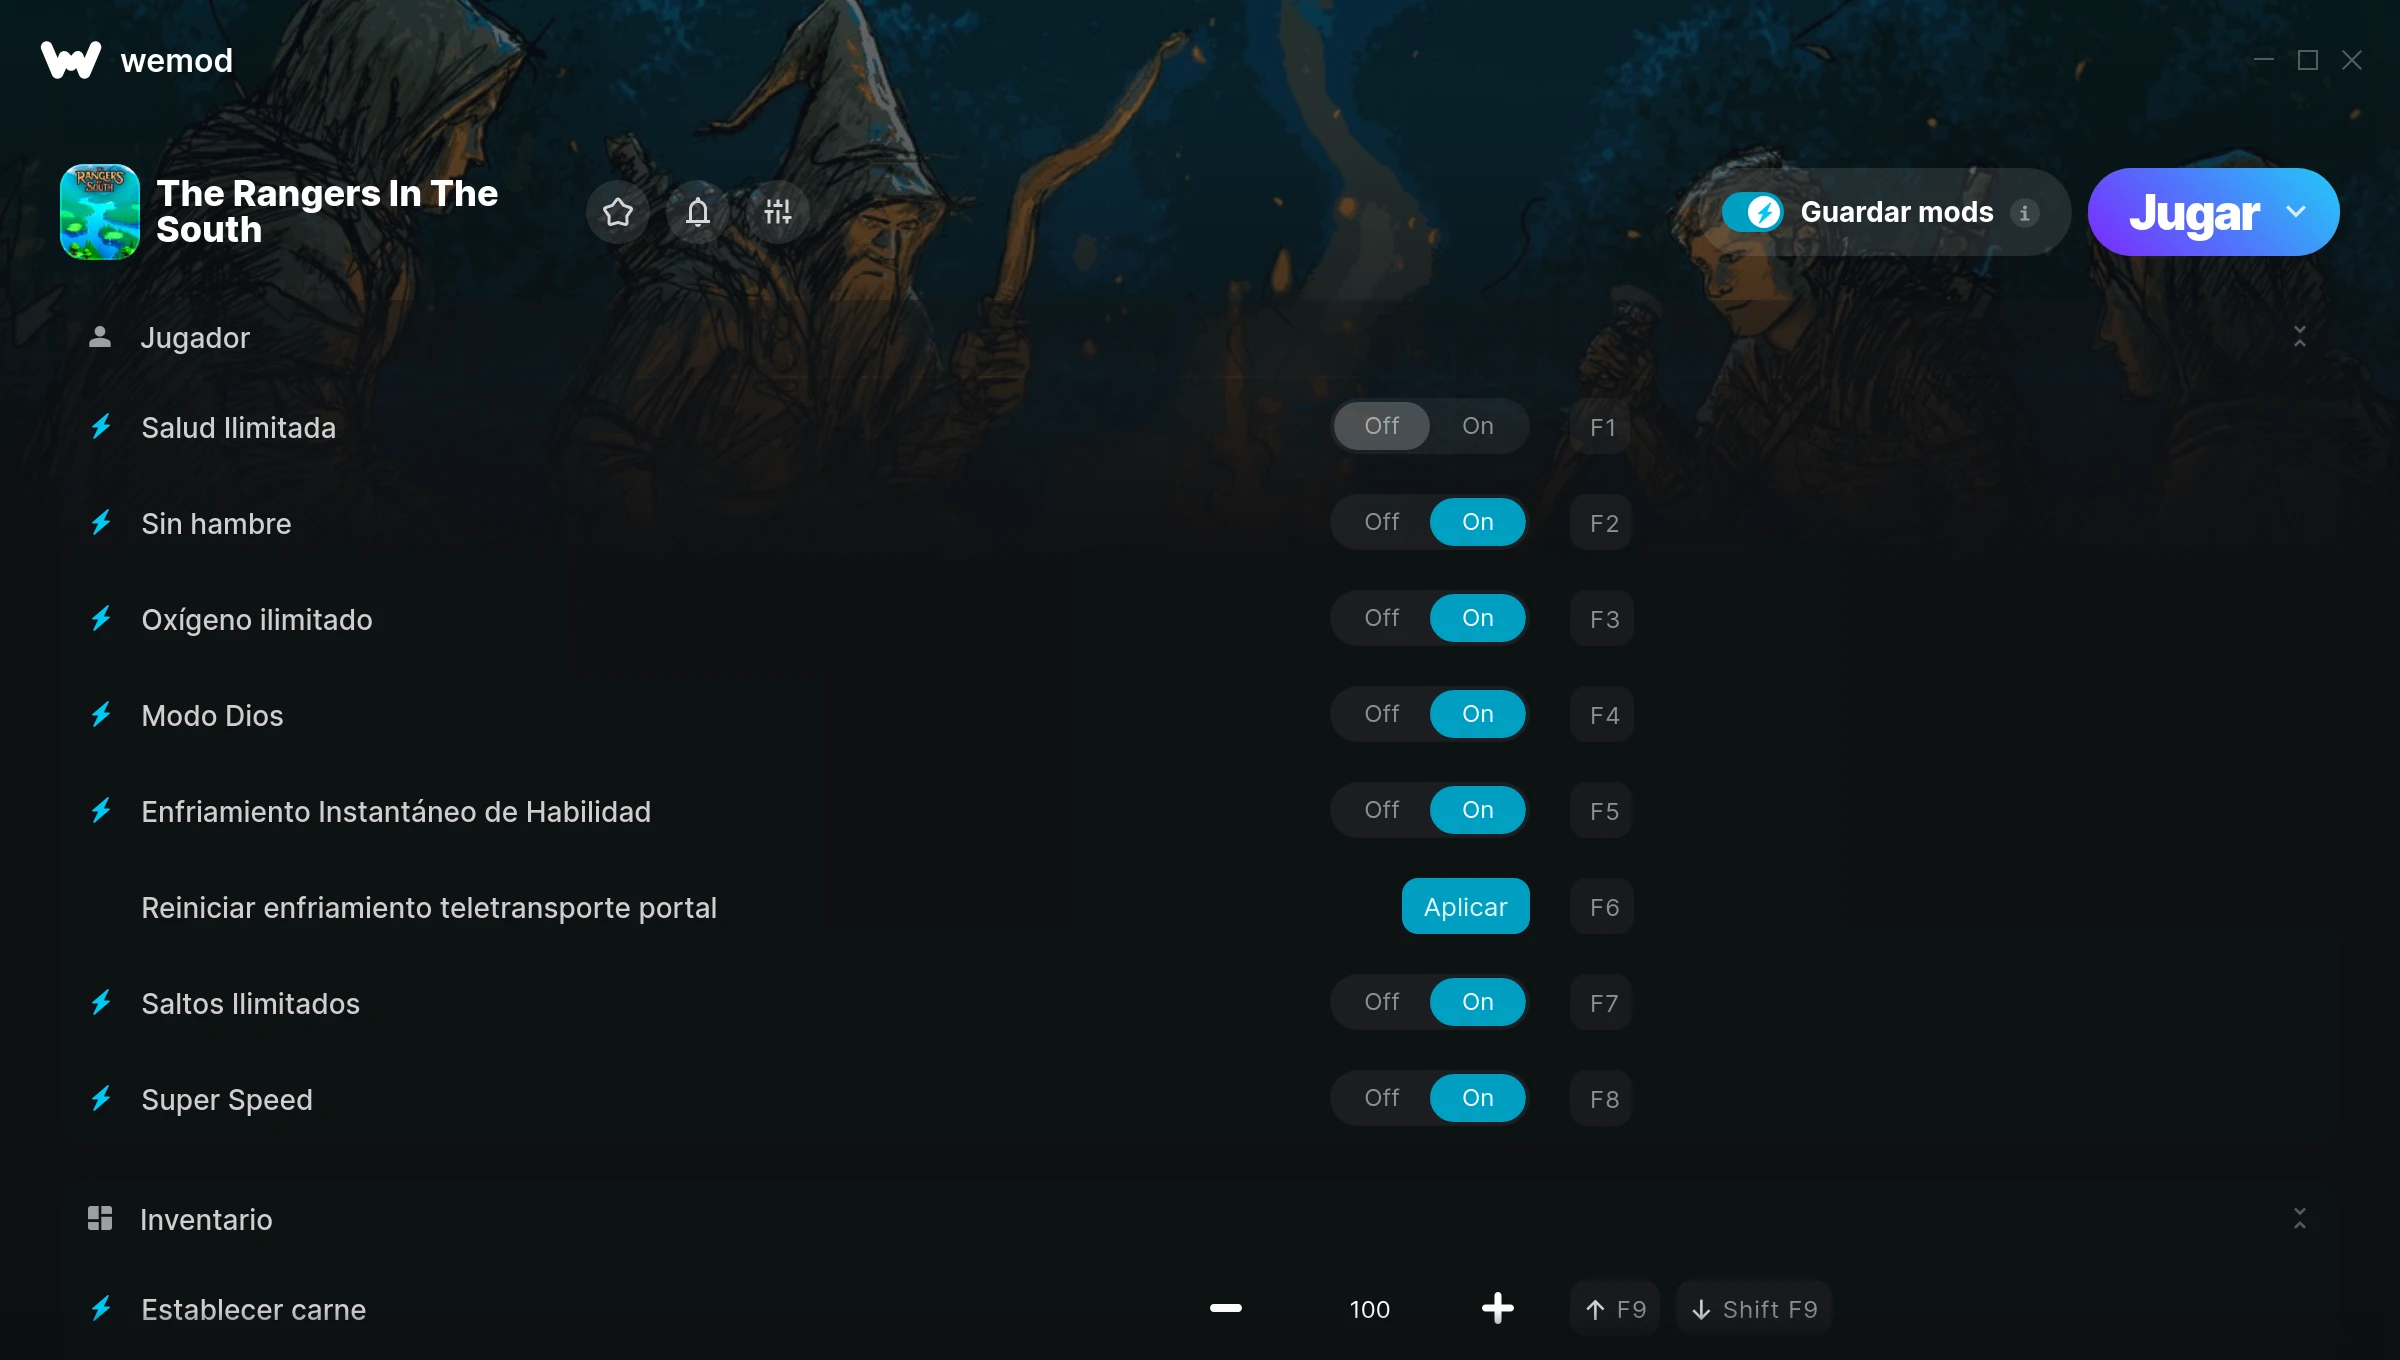Decrease Establecer carne with minus icon
Viewport: 2400px width, 1360px height.
(1226, 1308)
